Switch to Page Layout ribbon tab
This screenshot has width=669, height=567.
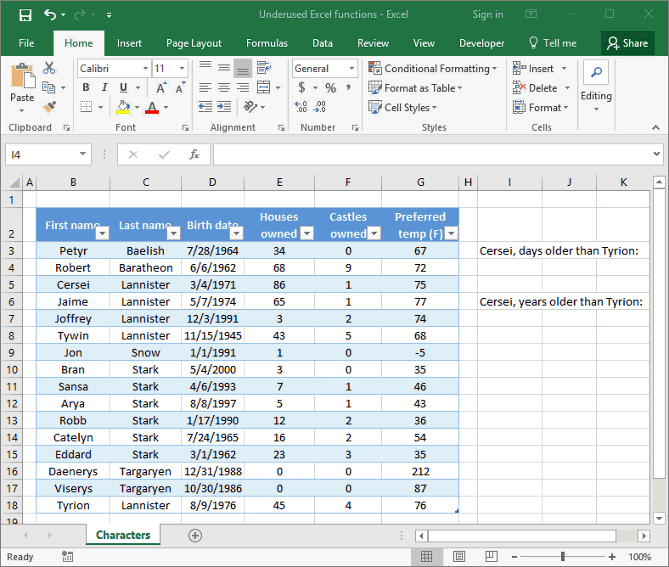[194, 43]
